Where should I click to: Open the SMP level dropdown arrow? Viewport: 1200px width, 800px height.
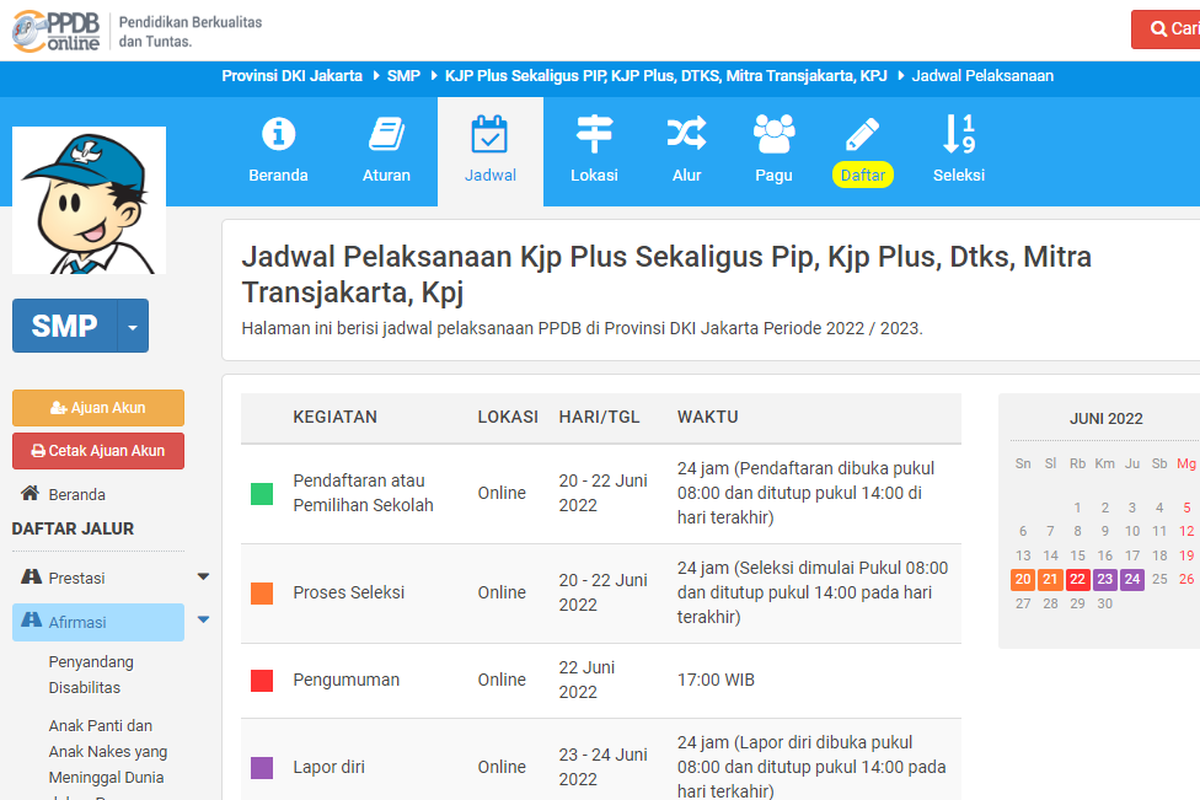tap(133, 326)
